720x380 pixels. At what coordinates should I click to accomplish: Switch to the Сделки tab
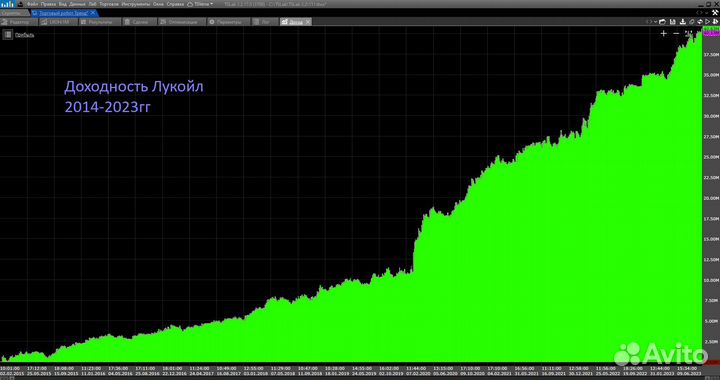tap(140, 22)
